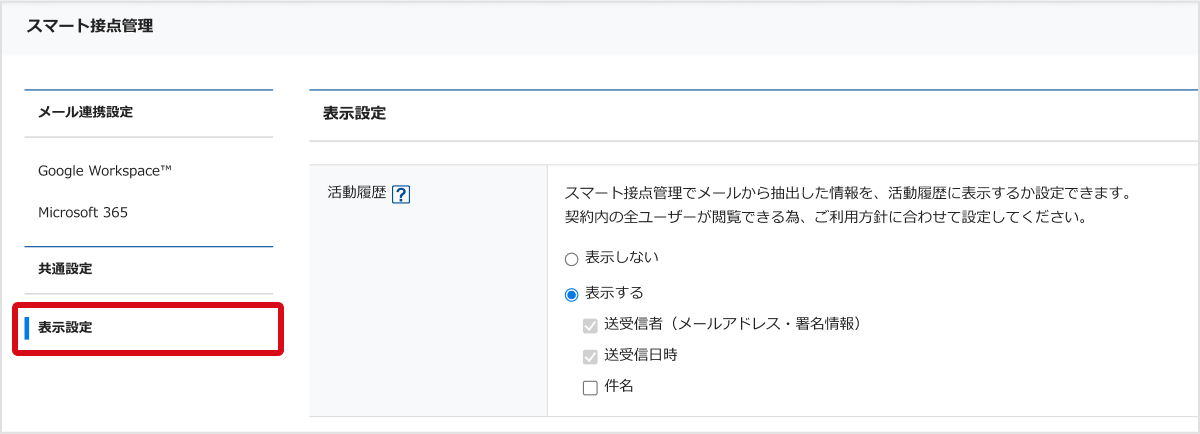Image resolution: width=1200 pixels, height=434 pixels.
Task: Click the 活動履歴 row label
Action: tap(357, 193)
